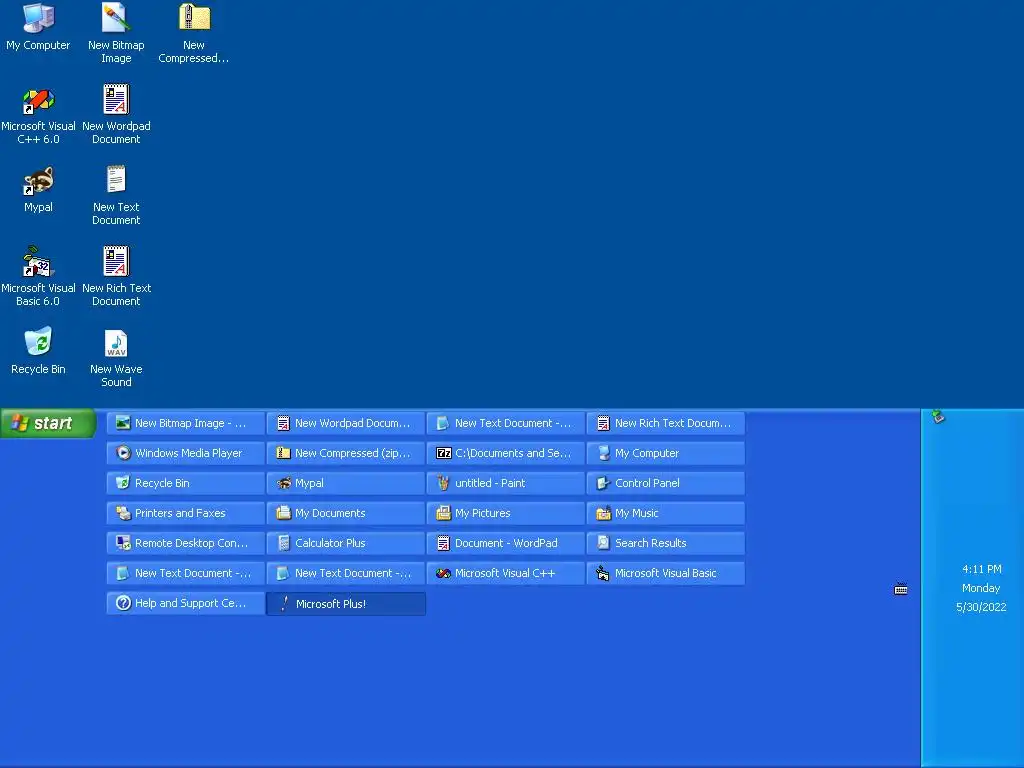Activate New Text Document task left of Help and Support

click(x=185, y=573)
